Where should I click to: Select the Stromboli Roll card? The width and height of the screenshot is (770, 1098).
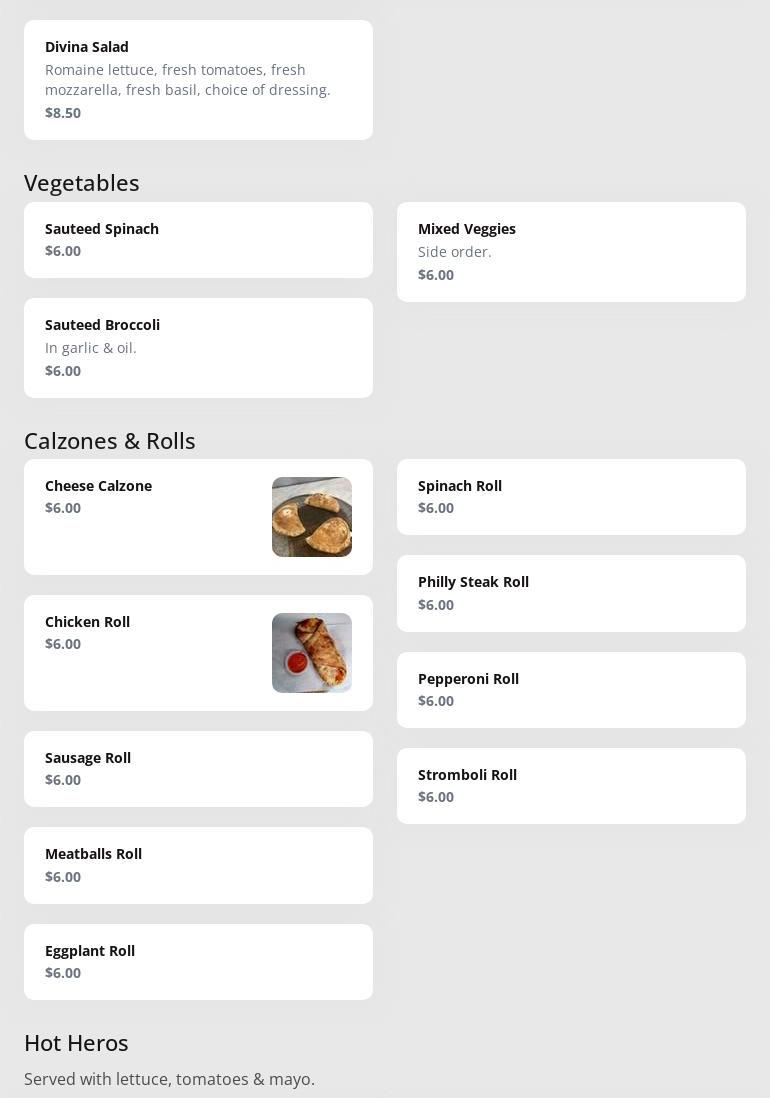point(571,786)
